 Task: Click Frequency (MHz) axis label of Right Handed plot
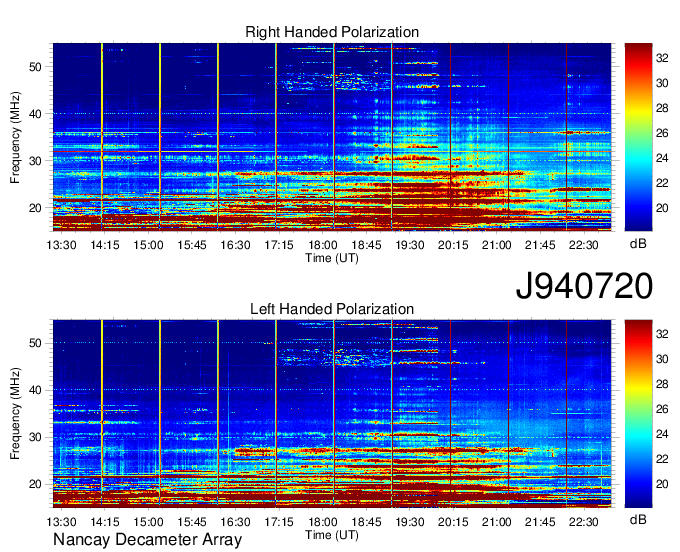[x=15, y=137]
